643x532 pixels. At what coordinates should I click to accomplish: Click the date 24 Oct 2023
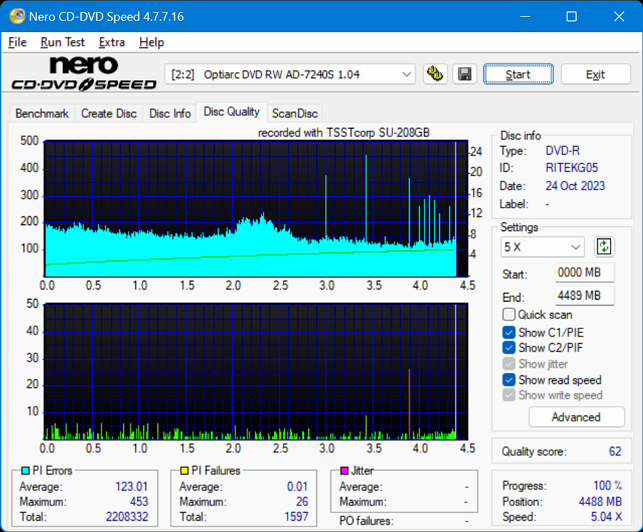tap(575, 186)
